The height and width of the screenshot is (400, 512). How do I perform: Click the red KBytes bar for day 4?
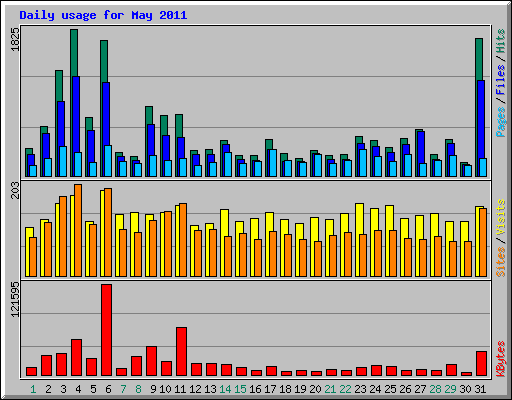tap(76, 358)
